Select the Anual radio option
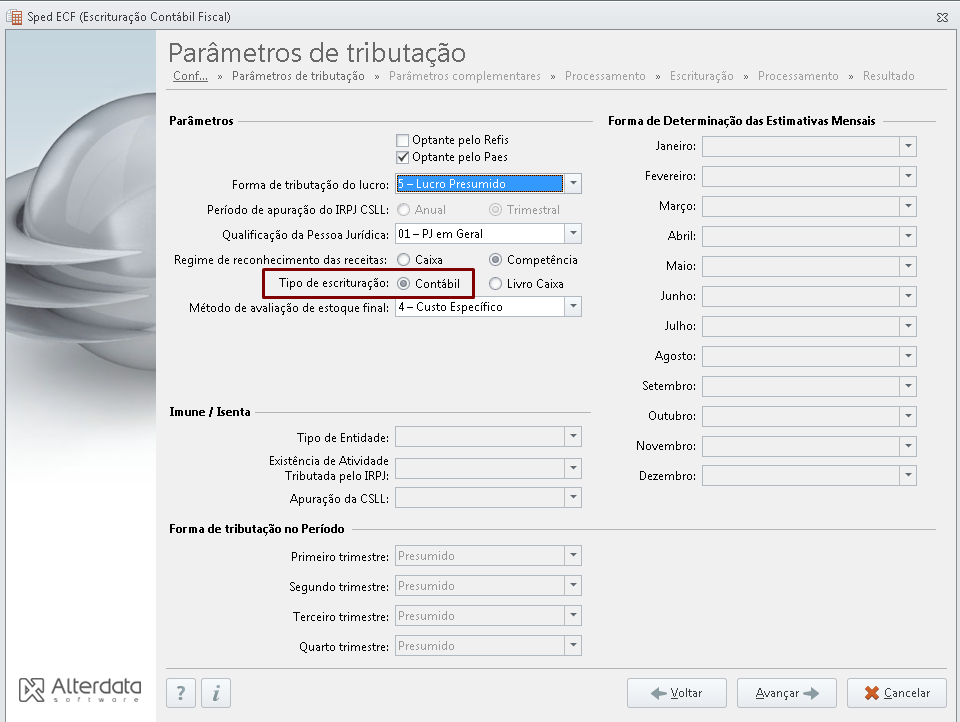The image size is (960, 722). [x=403, y=210]
